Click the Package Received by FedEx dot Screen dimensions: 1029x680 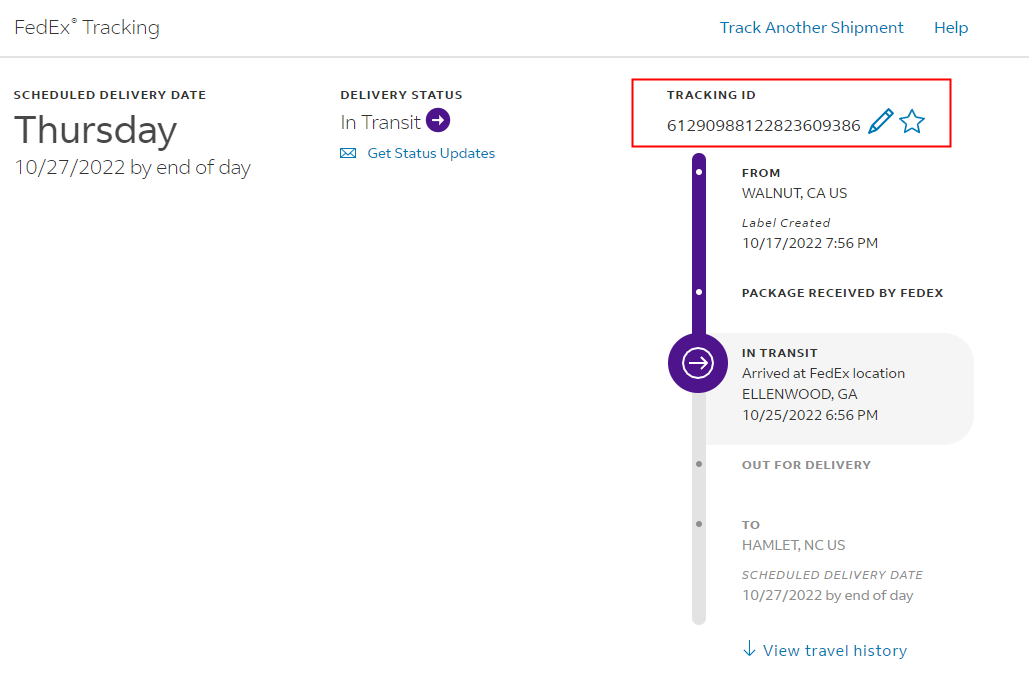pyautogui.click(x=698, y=292)
